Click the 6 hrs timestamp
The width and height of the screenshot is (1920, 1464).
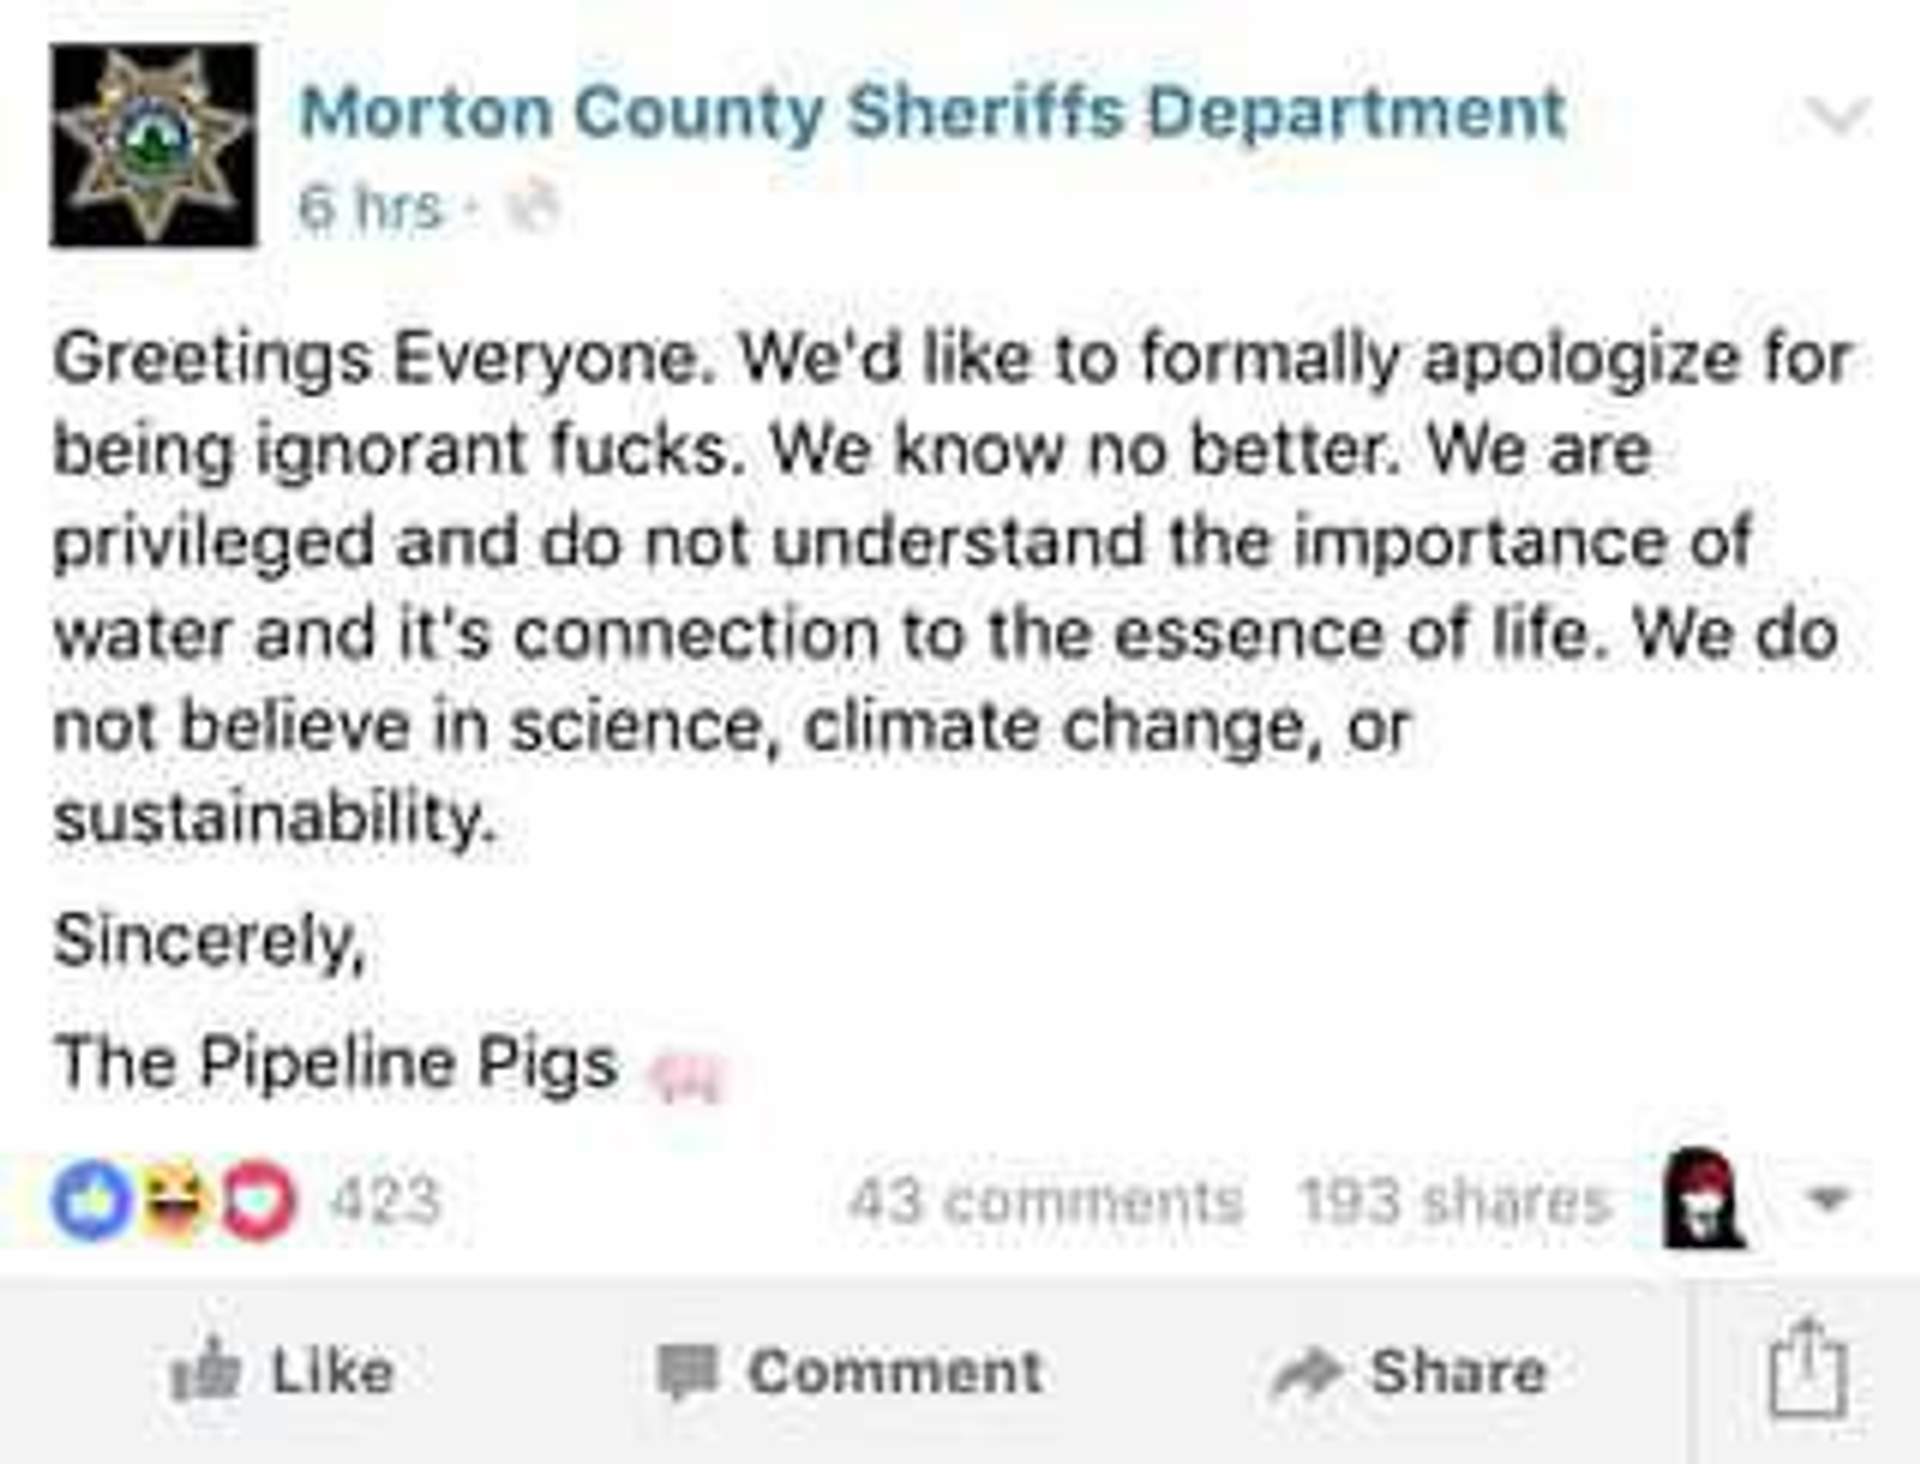pyautogui.click(x=370, y=208)
